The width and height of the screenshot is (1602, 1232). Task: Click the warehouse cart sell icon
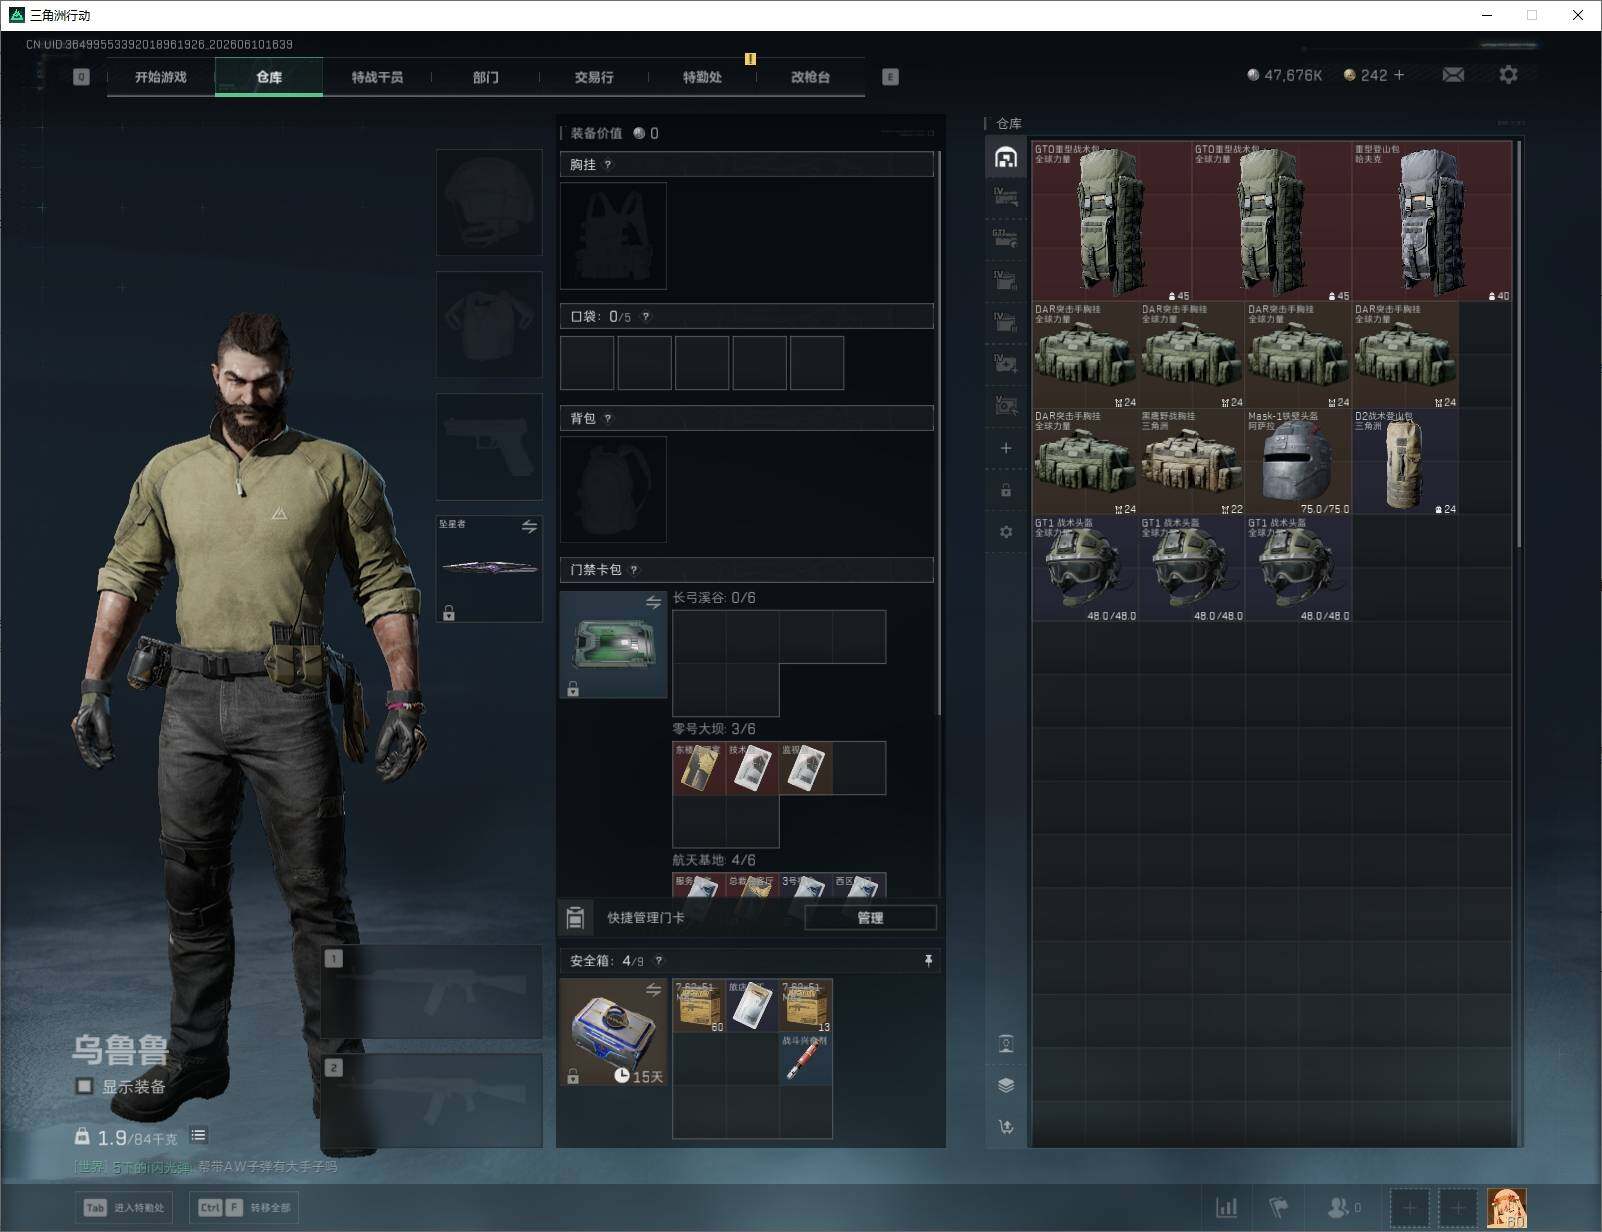coord(1006,1127)
